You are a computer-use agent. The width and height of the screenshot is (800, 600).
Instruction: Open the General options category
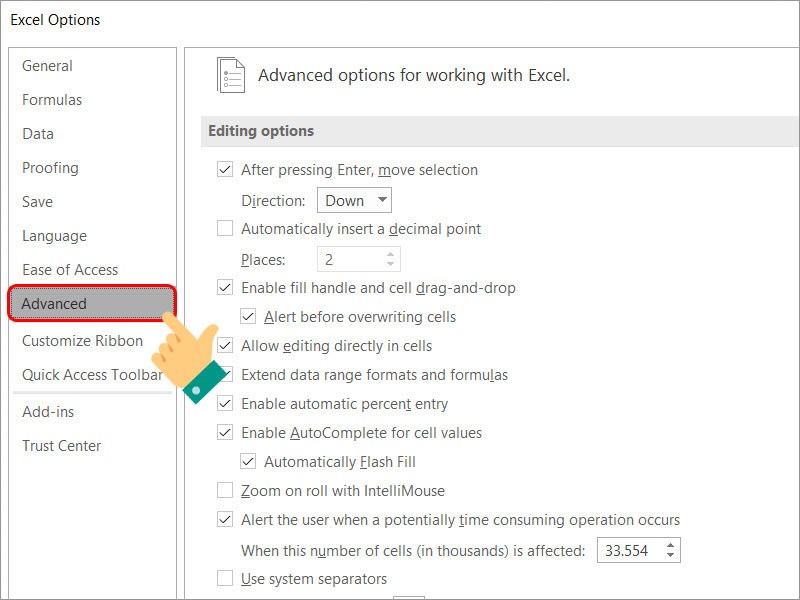(47, 66)
